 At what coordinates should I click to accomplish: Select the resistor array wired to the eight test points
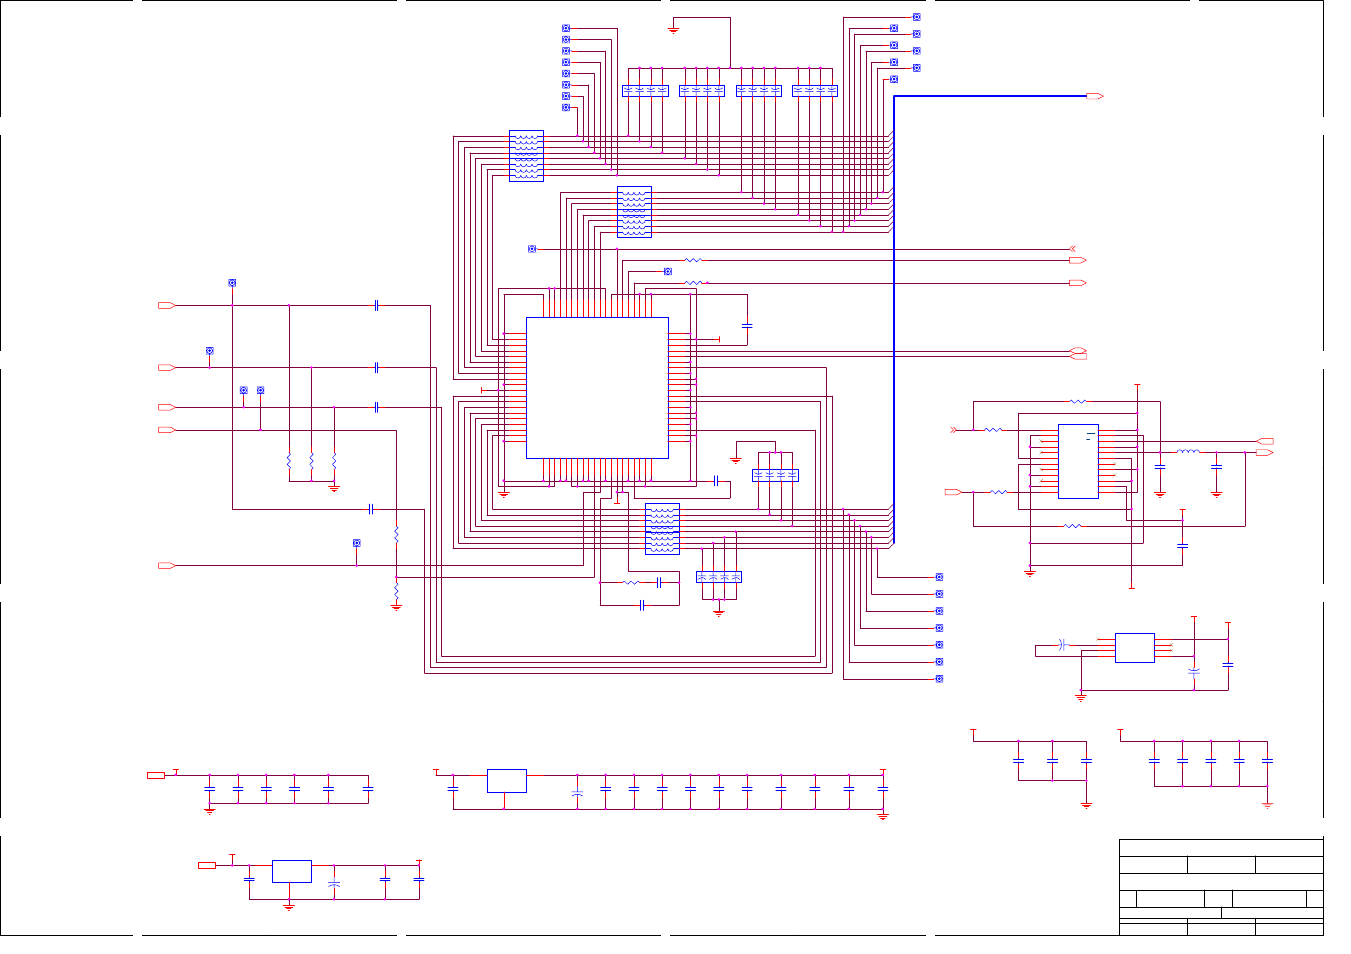pyautogui.click(x=526, y=156)
